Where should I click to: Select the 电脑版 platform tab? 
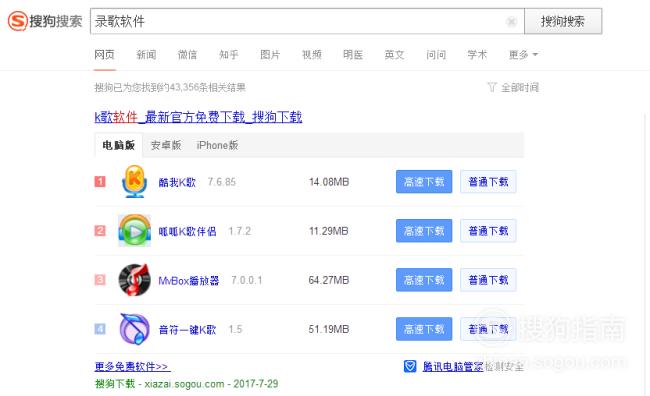[119, 145]
